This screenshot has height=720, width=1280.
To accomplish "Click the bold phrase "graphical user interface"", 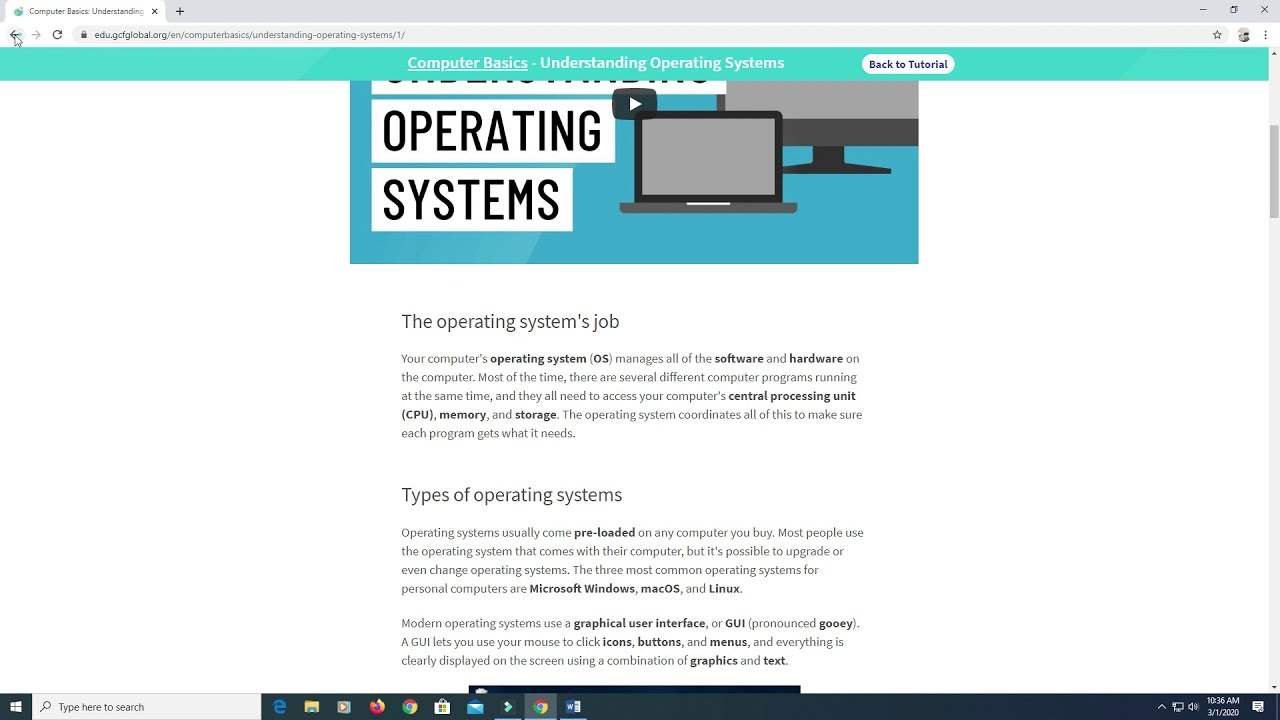I will (639, 623).
